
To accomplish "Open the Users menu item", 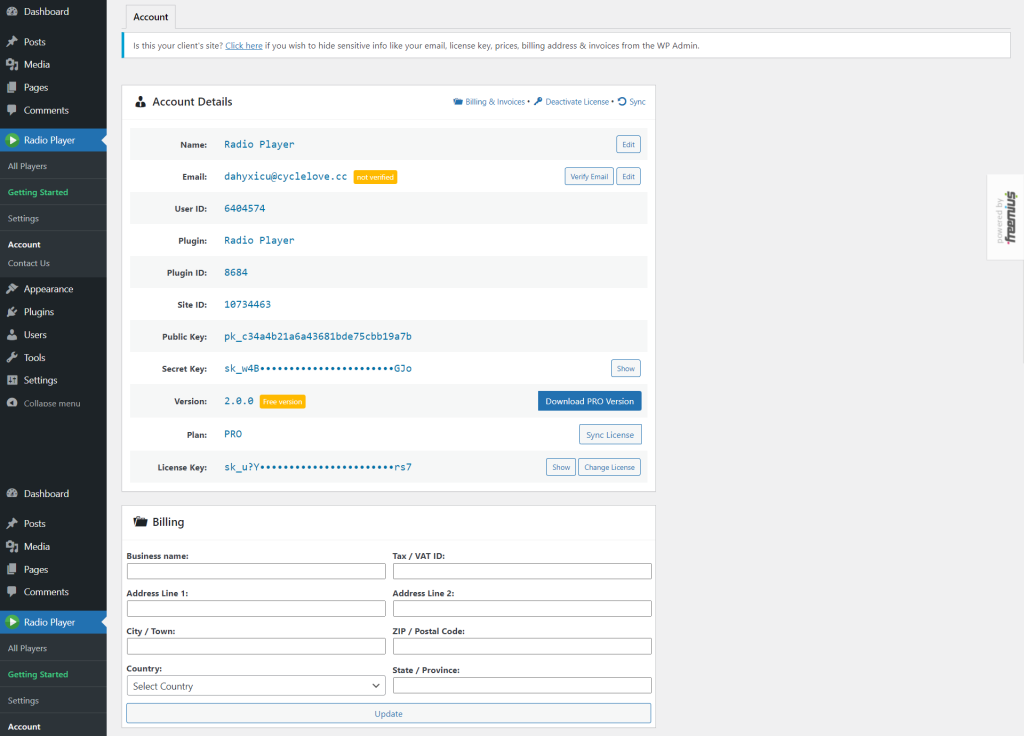I will [35, 334].
